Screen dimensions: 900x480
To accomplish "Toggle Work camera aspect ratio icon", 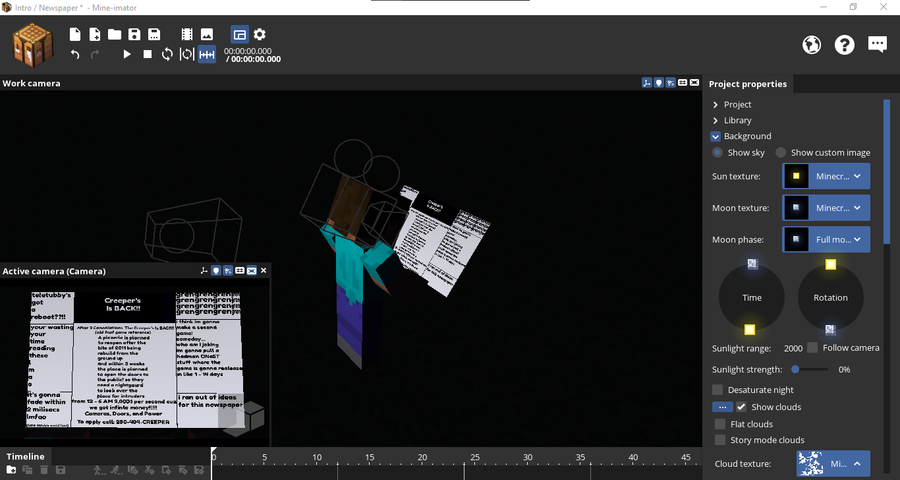I will (x=682, y=83).
